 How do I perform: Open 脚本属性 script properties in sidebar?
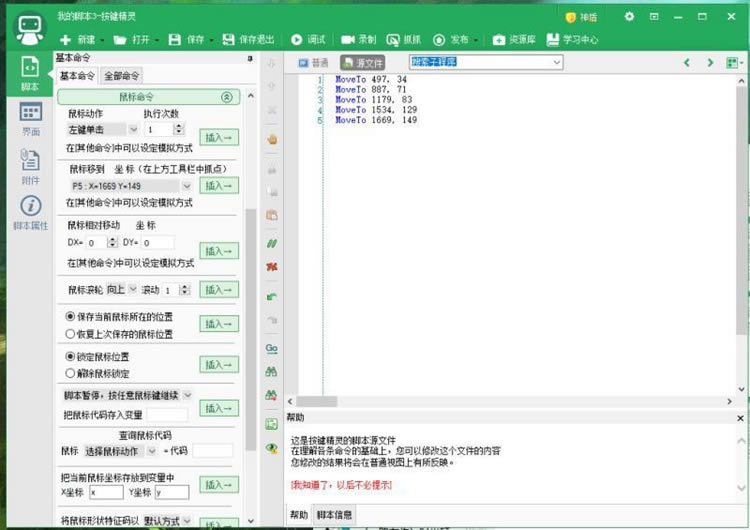30,213
